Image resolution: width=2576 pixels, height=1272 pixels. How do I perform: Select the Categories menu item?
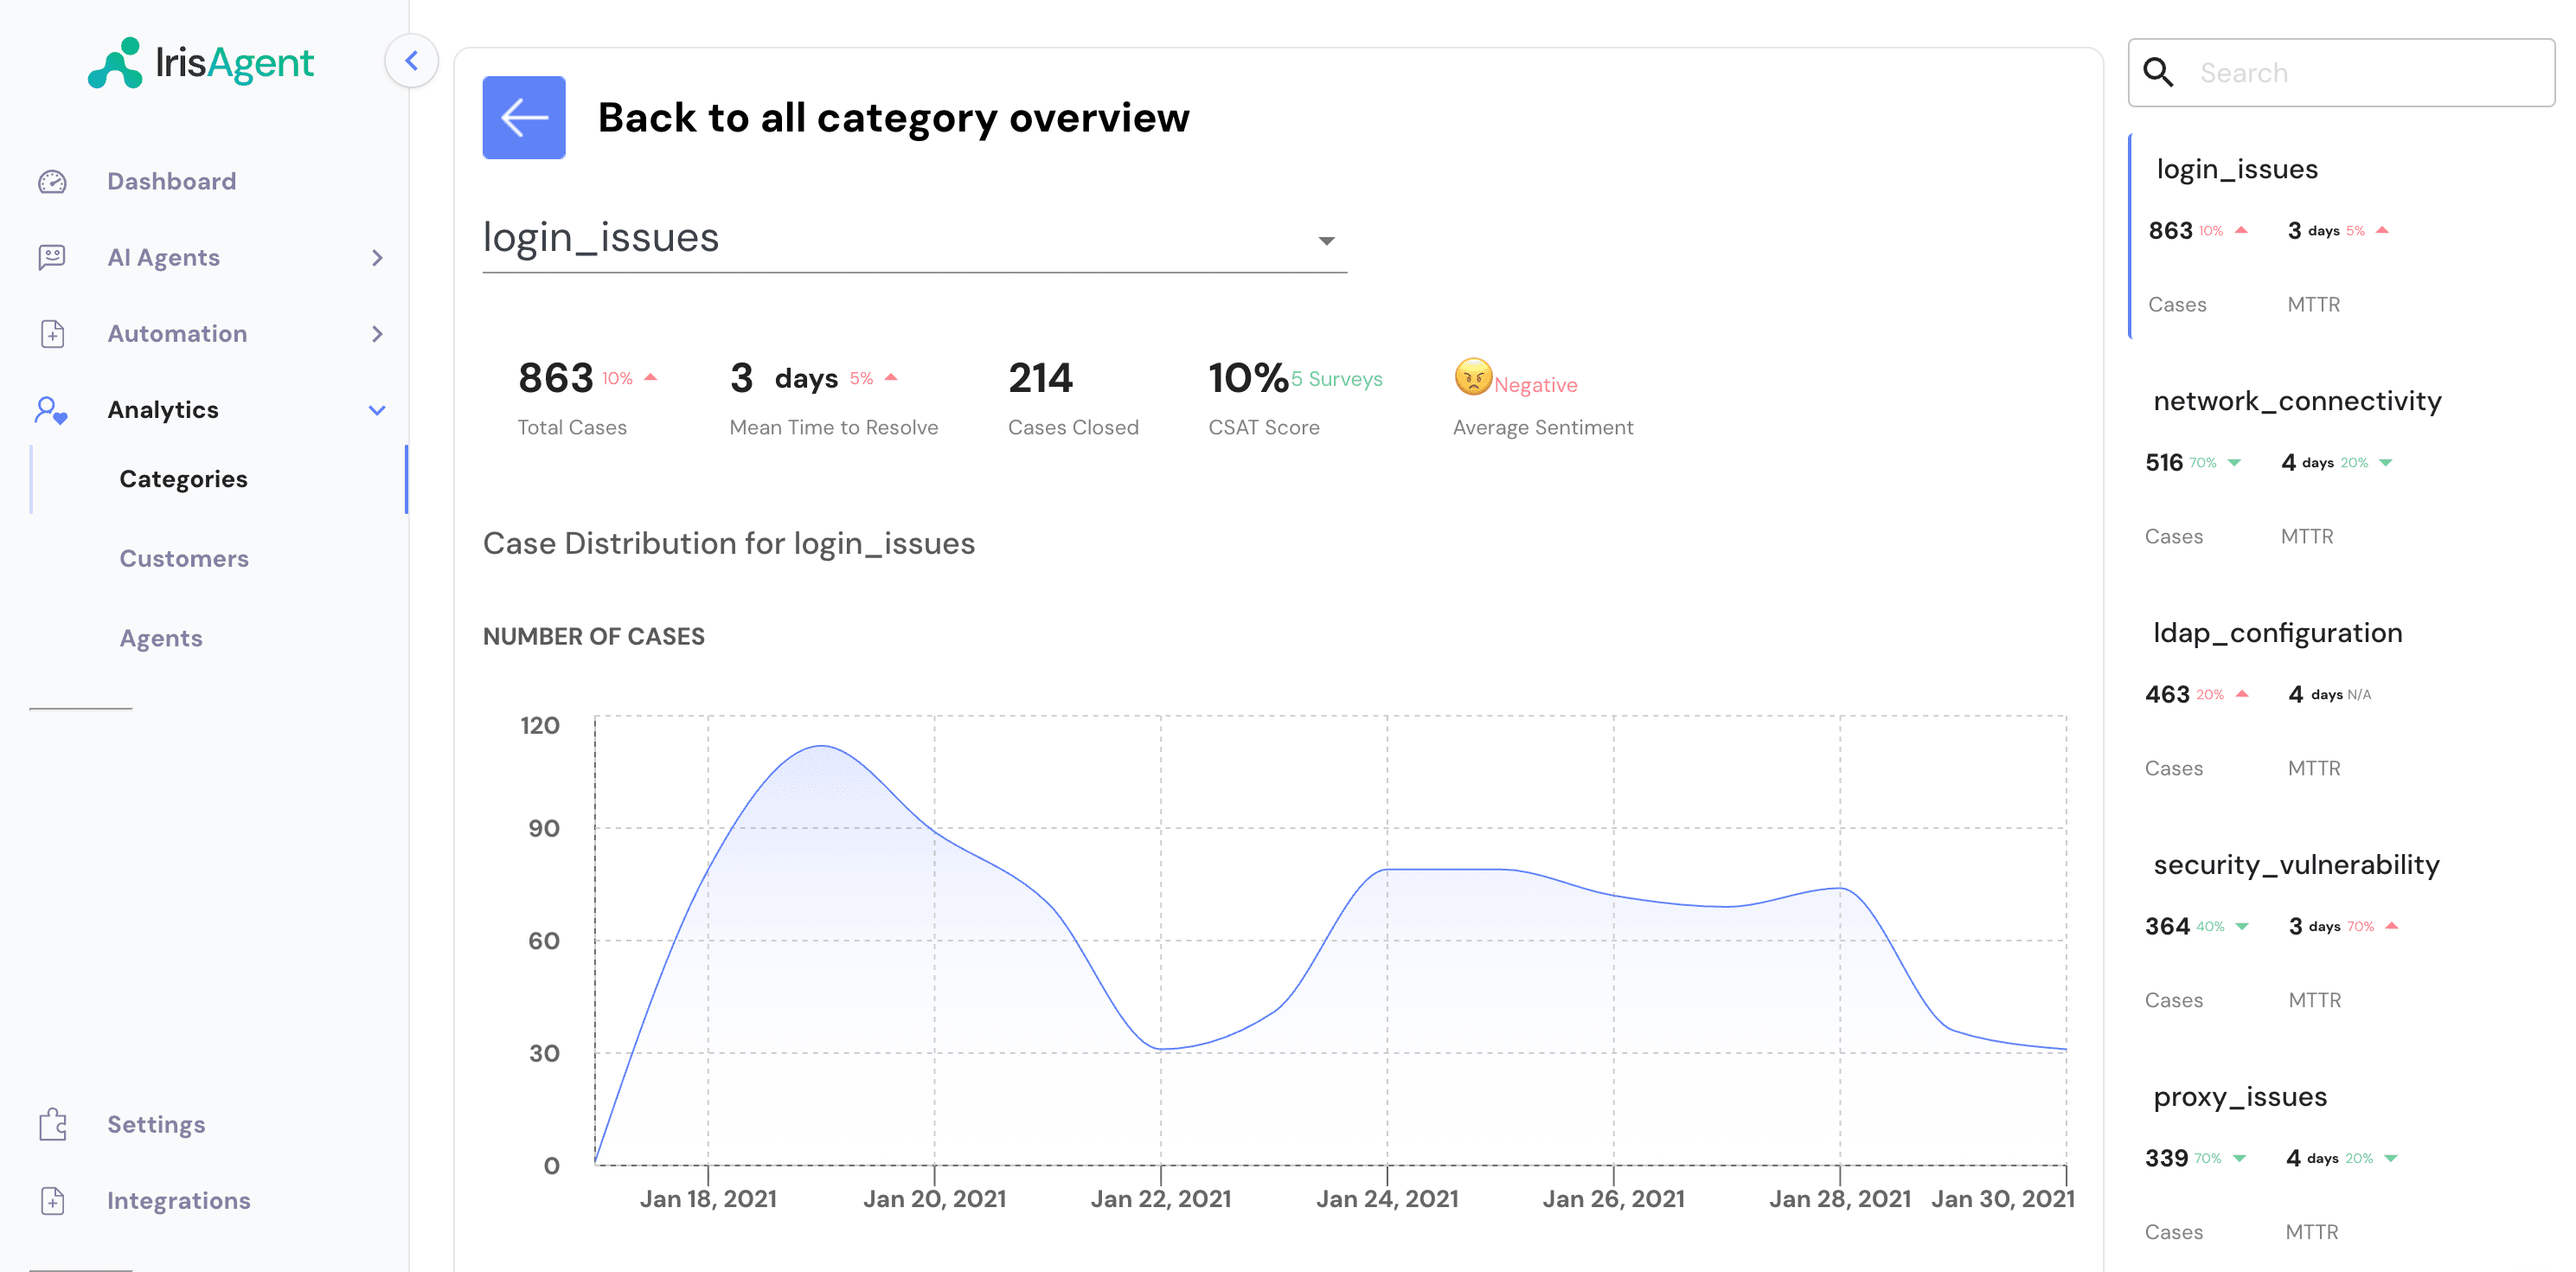tap(183, 479)
